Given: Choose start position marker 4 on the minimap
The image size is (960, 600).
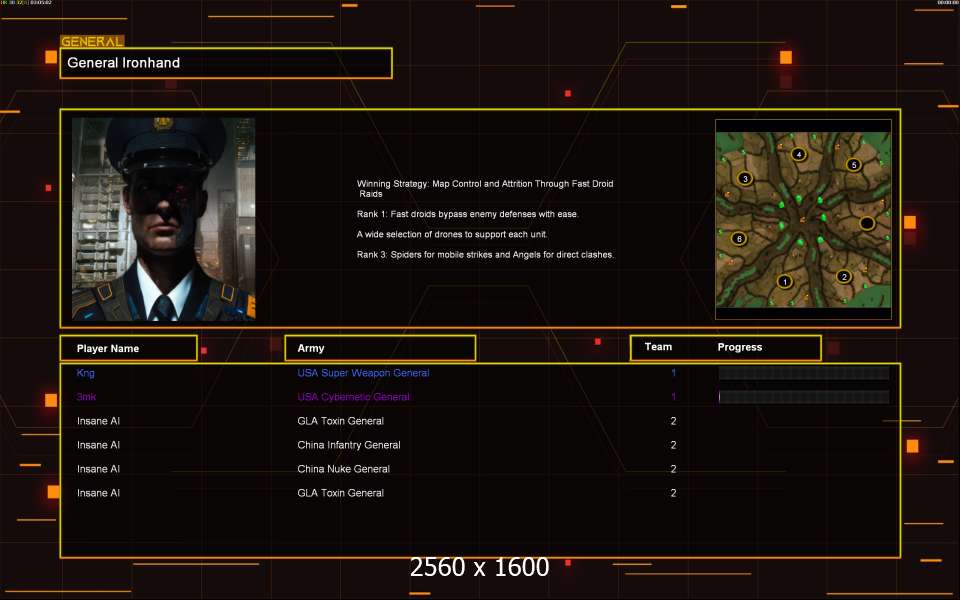Looking at the screenshot, I should pos(798,154).
